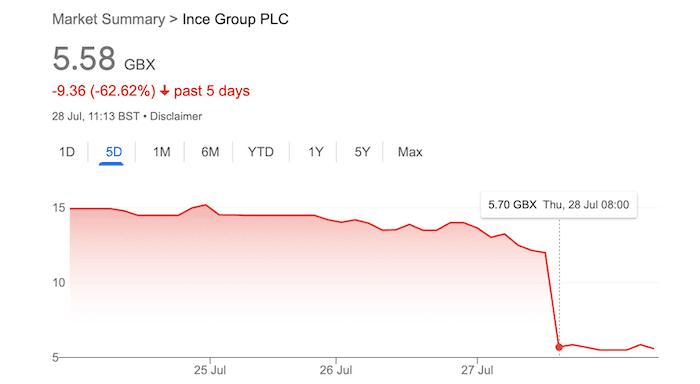
Task: Switch to the 1M range tab
Action: click(x=162, y=152)
